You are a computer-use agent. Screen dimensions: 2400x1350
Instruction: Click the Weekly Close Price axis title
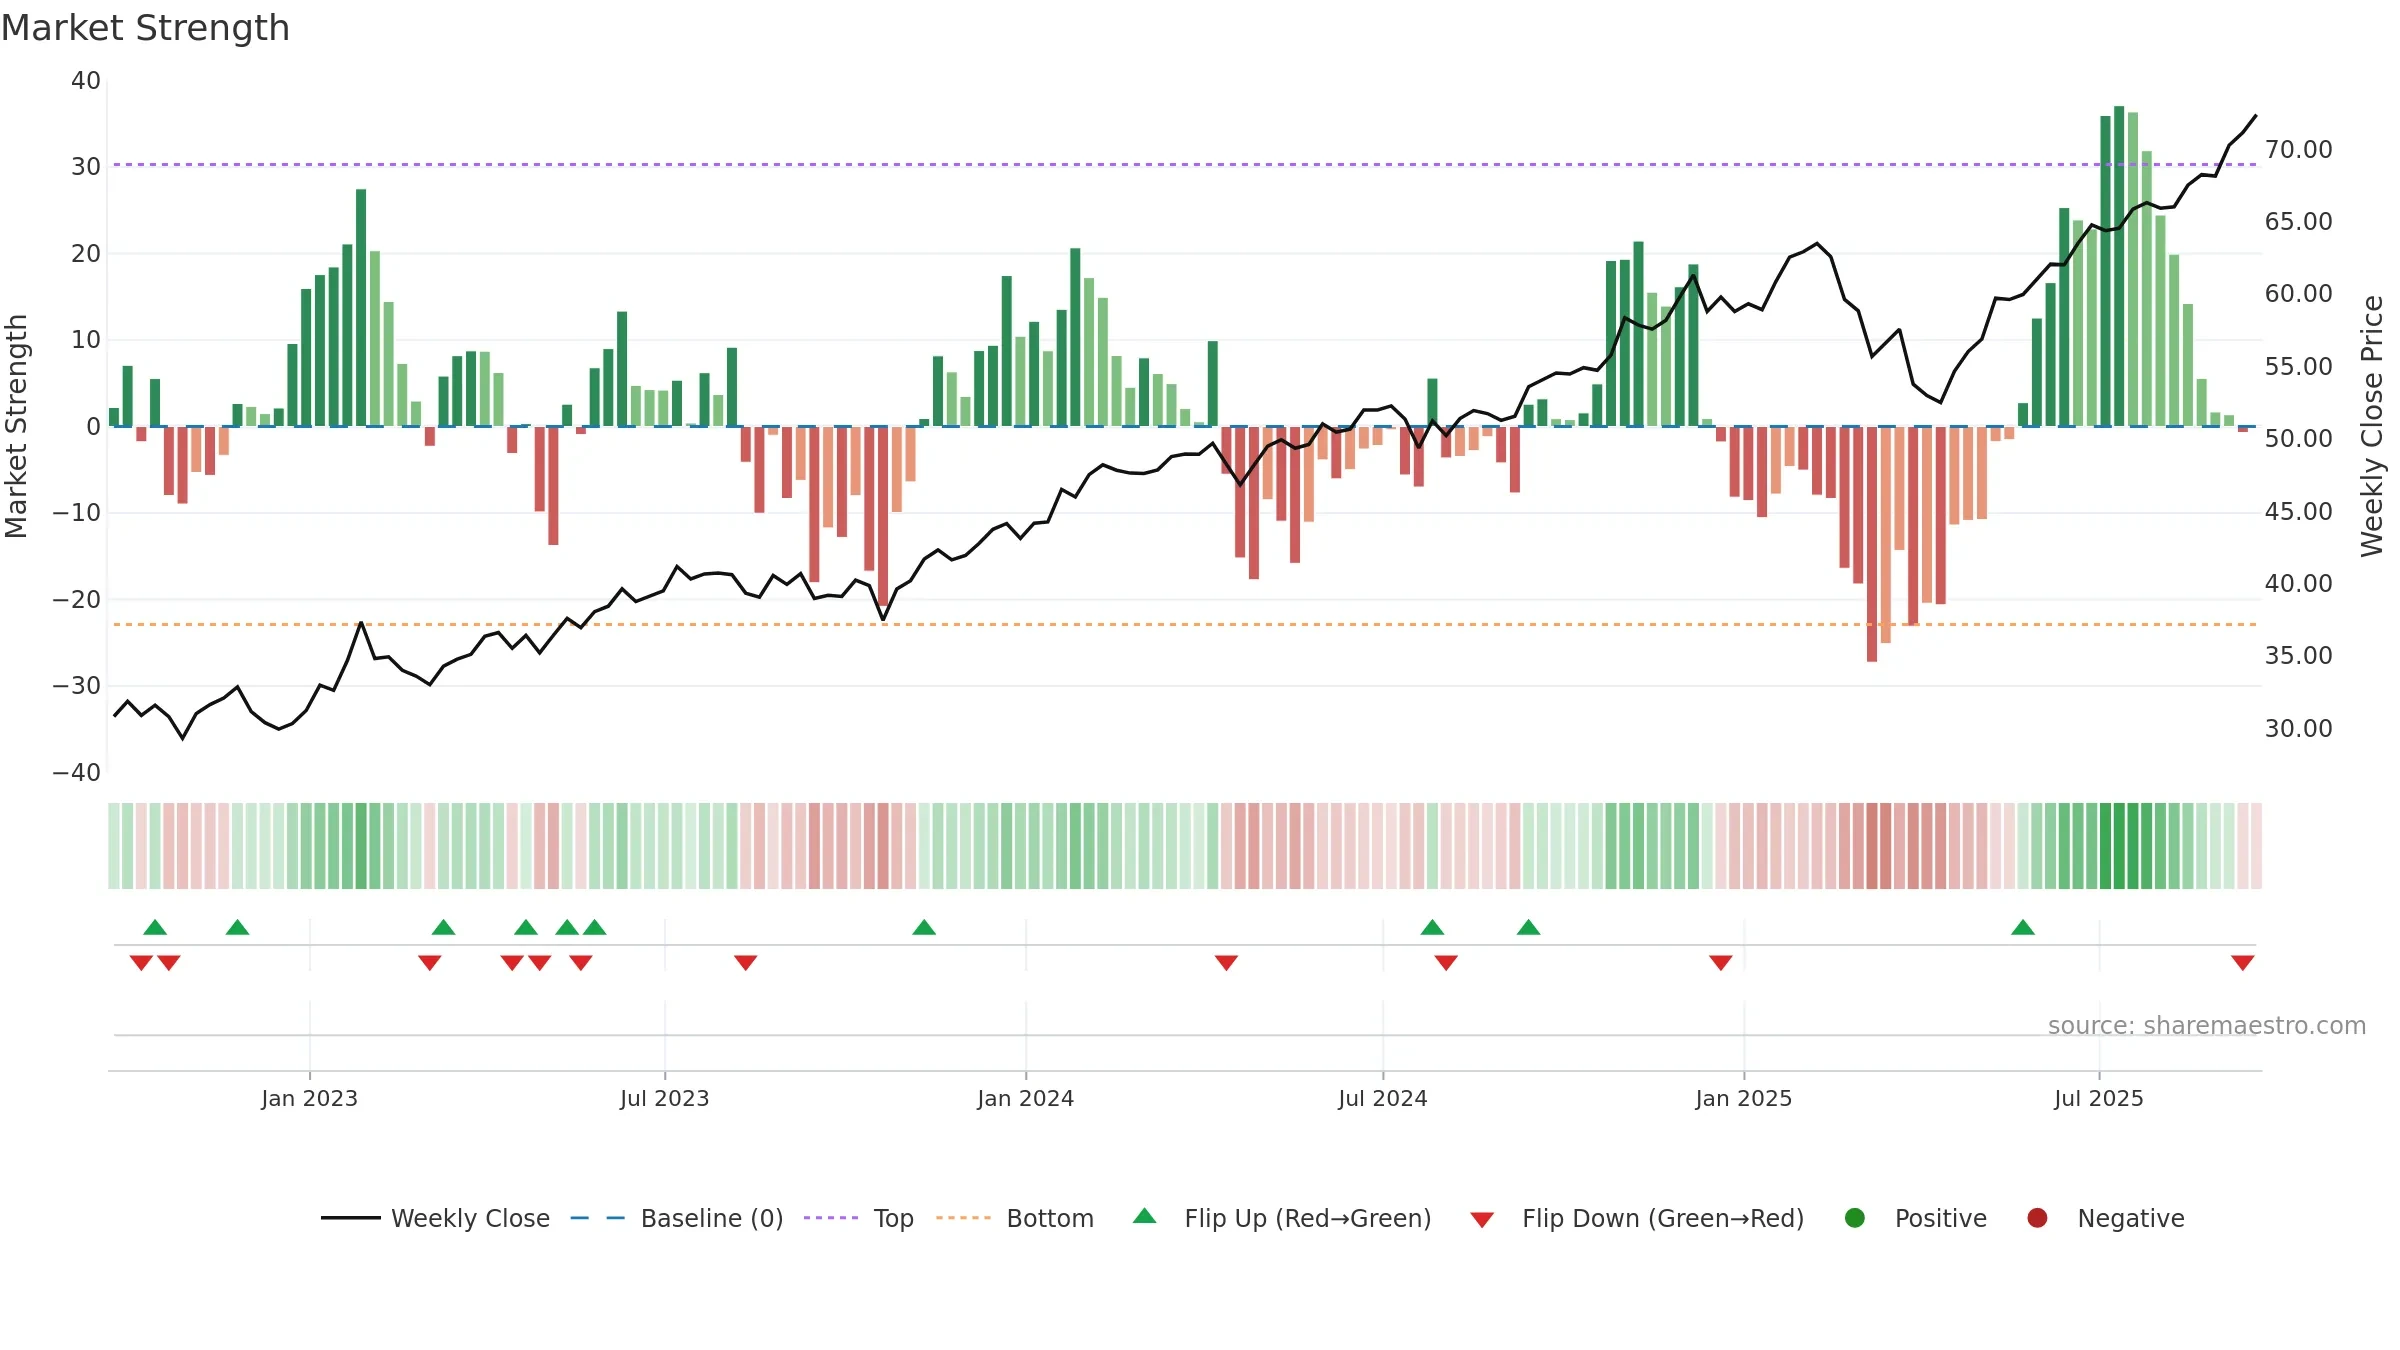[2372, 426]
